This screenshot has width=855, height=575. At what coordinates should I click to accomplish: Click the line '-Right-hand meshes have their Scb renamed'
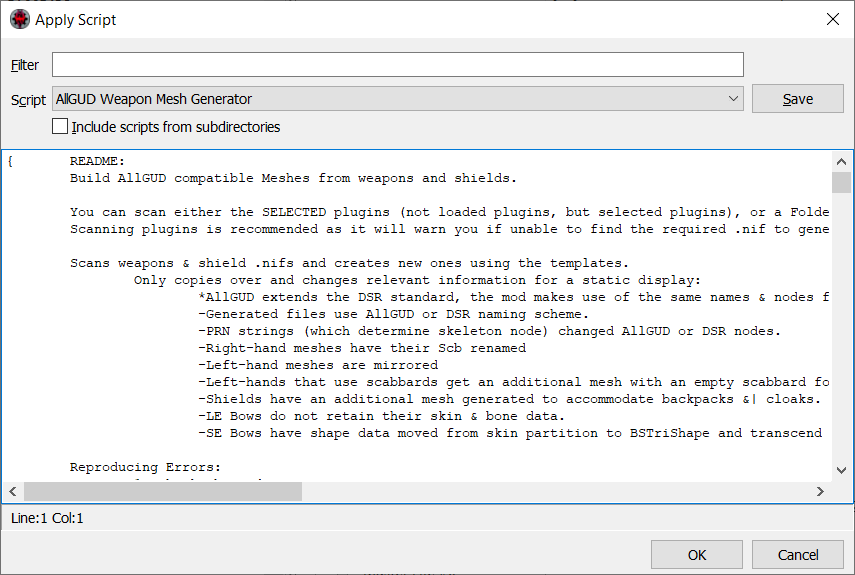pos(362,348)
